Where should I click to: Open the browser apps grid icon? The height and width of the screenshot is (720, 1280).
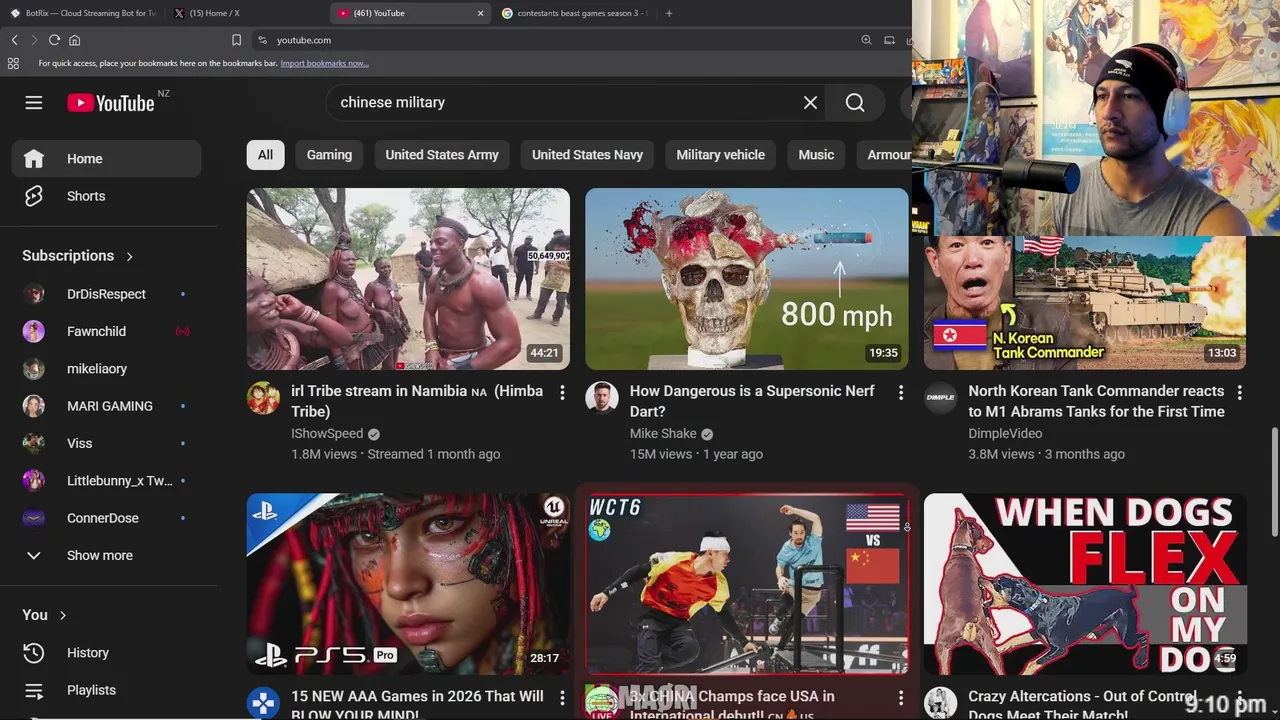pyautogui.click(x=13, y=63)
